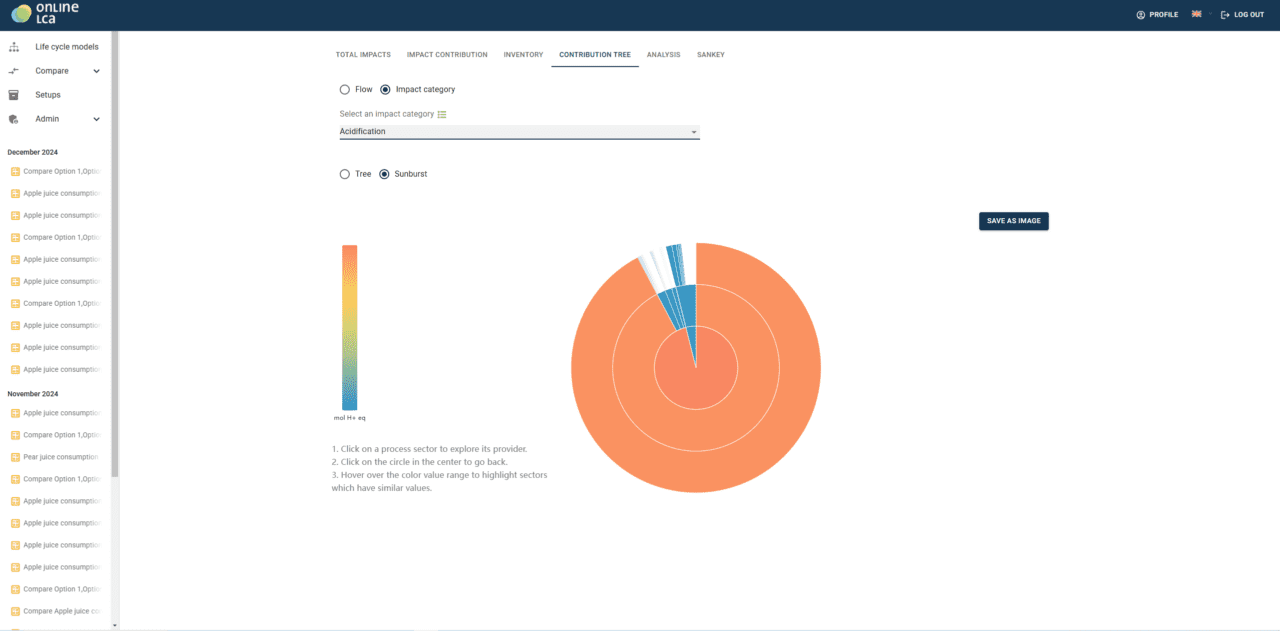
Task: Expand the Compare sidebar menu chevron
Action: coord(97,71)
